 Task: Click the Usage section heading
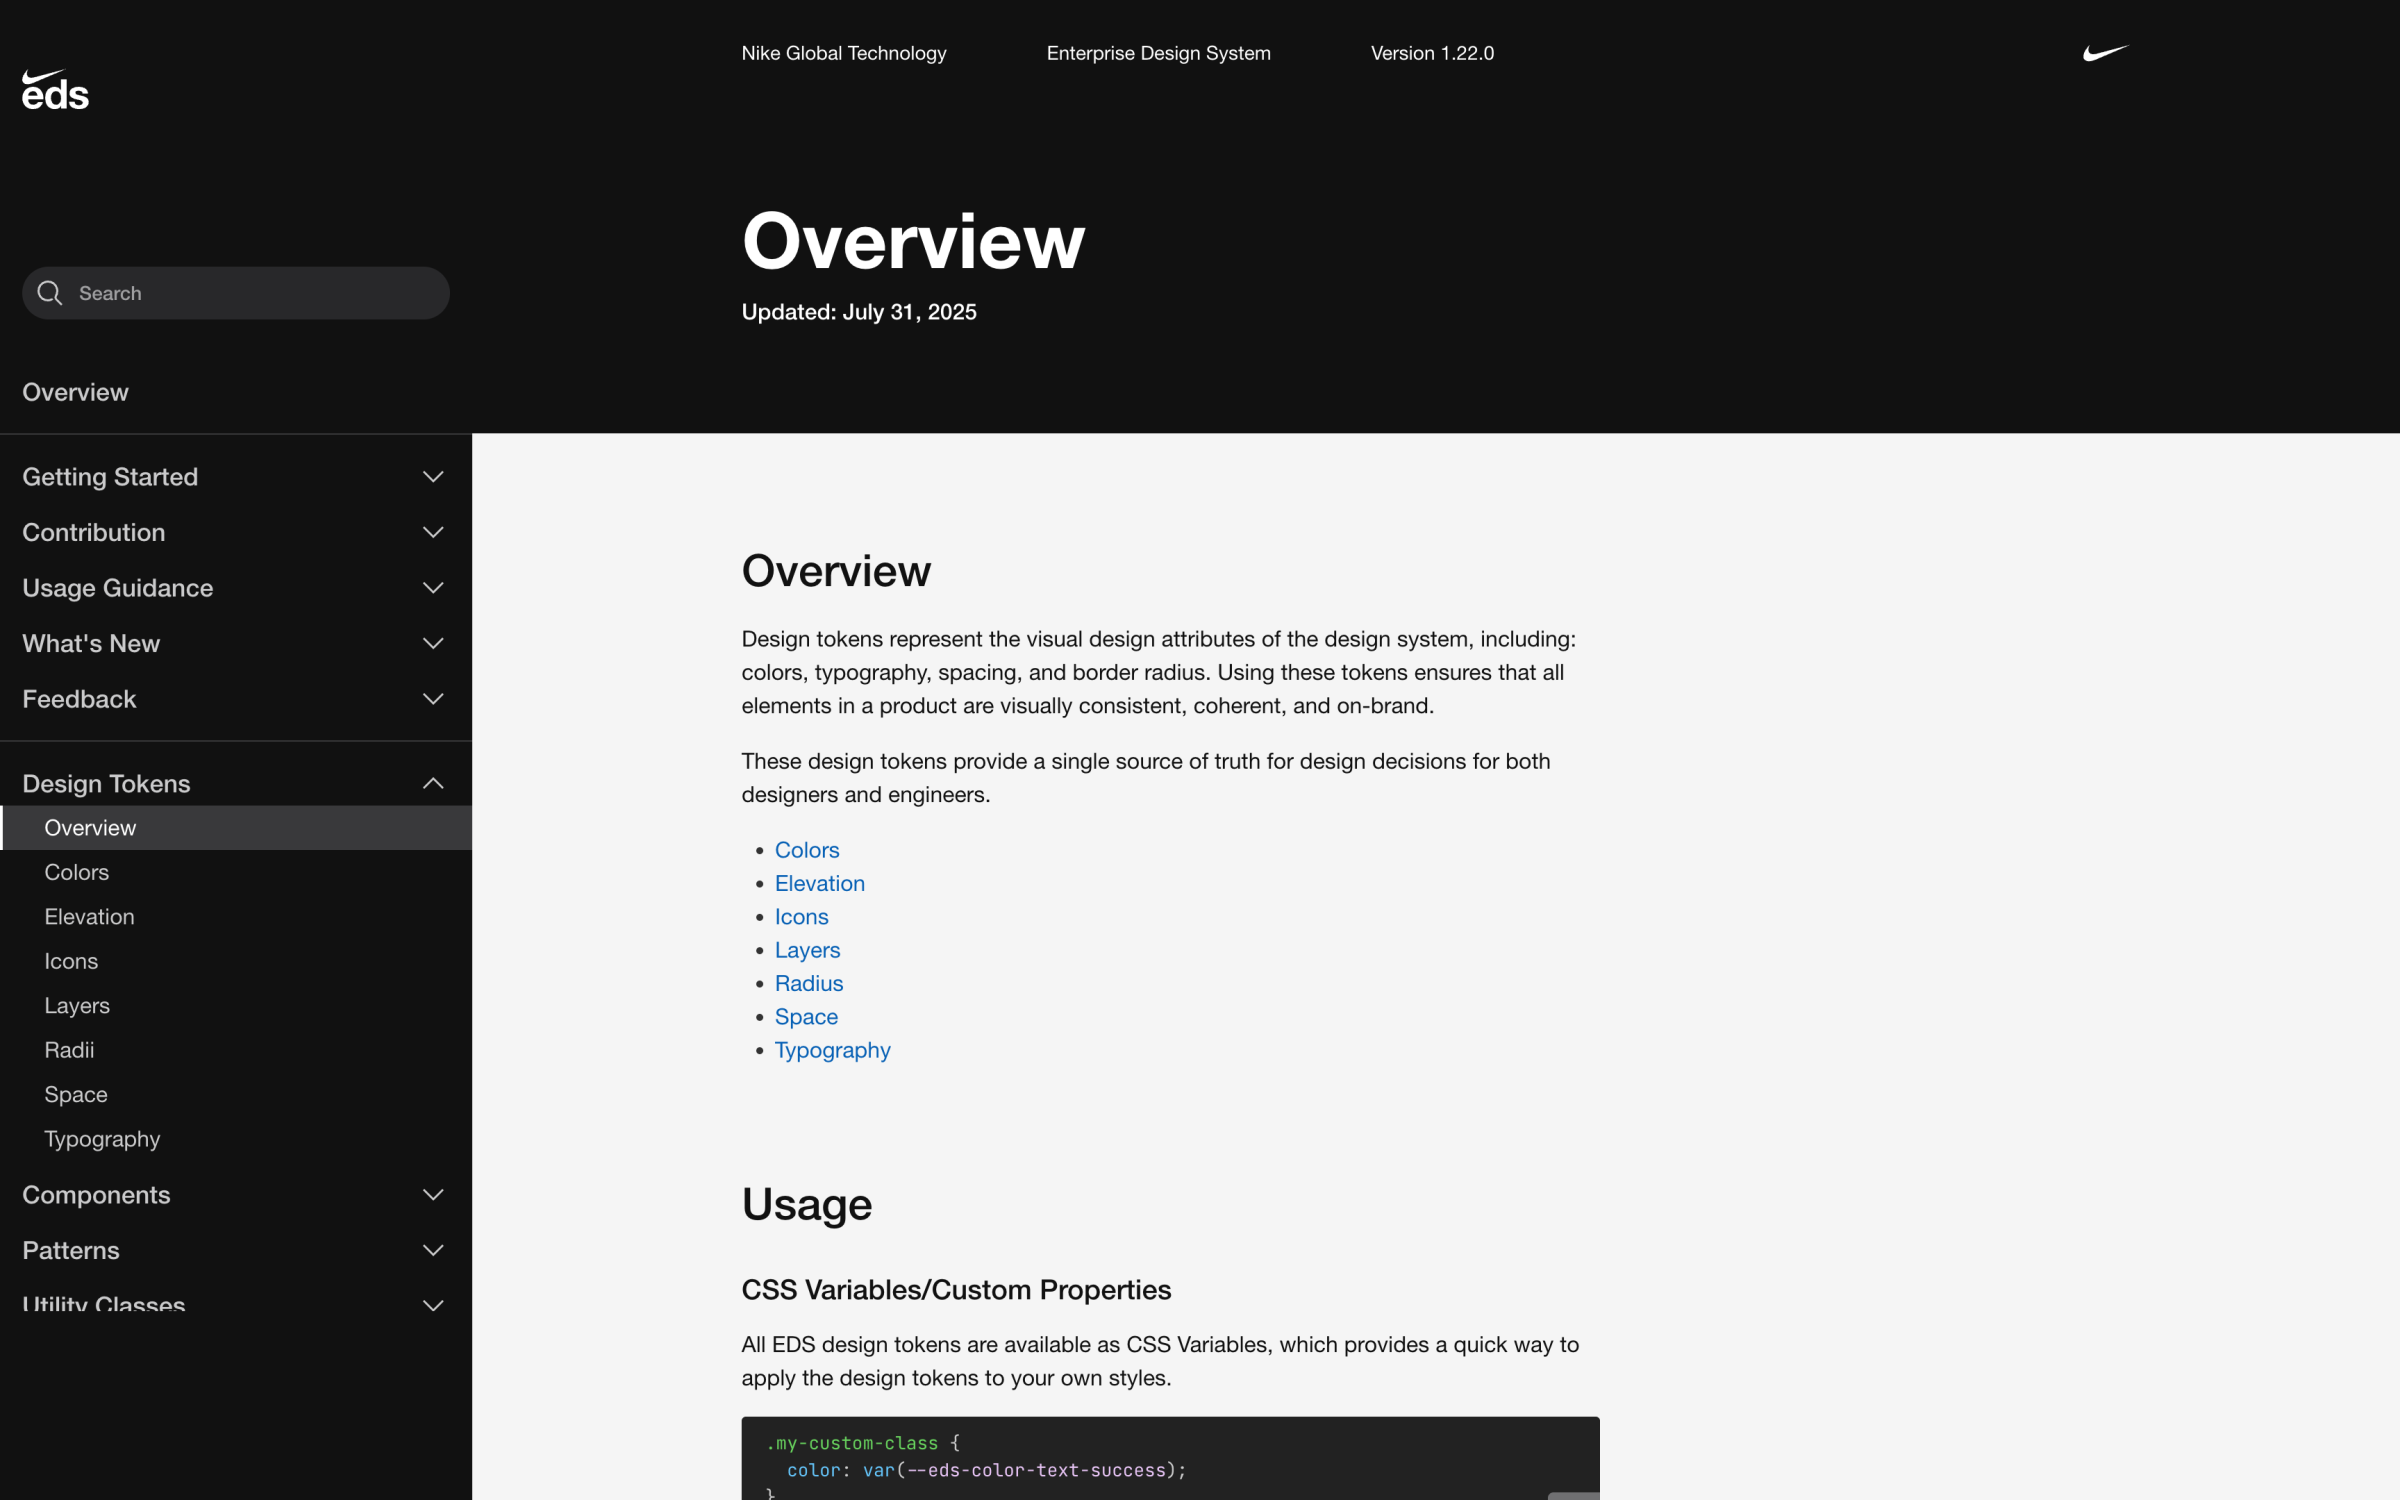pos(807,1204)
